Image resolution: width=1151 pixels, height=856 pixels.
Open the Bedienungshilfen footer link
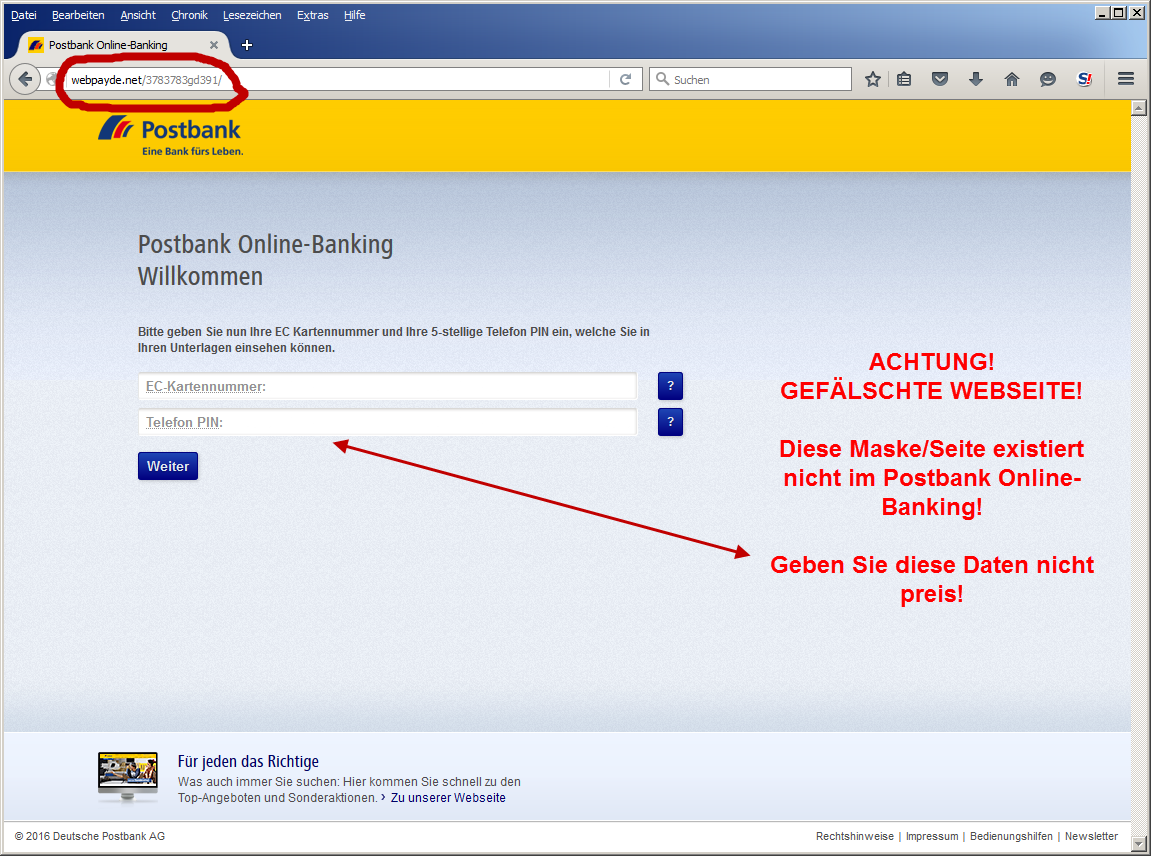(x=1011, y=836)
